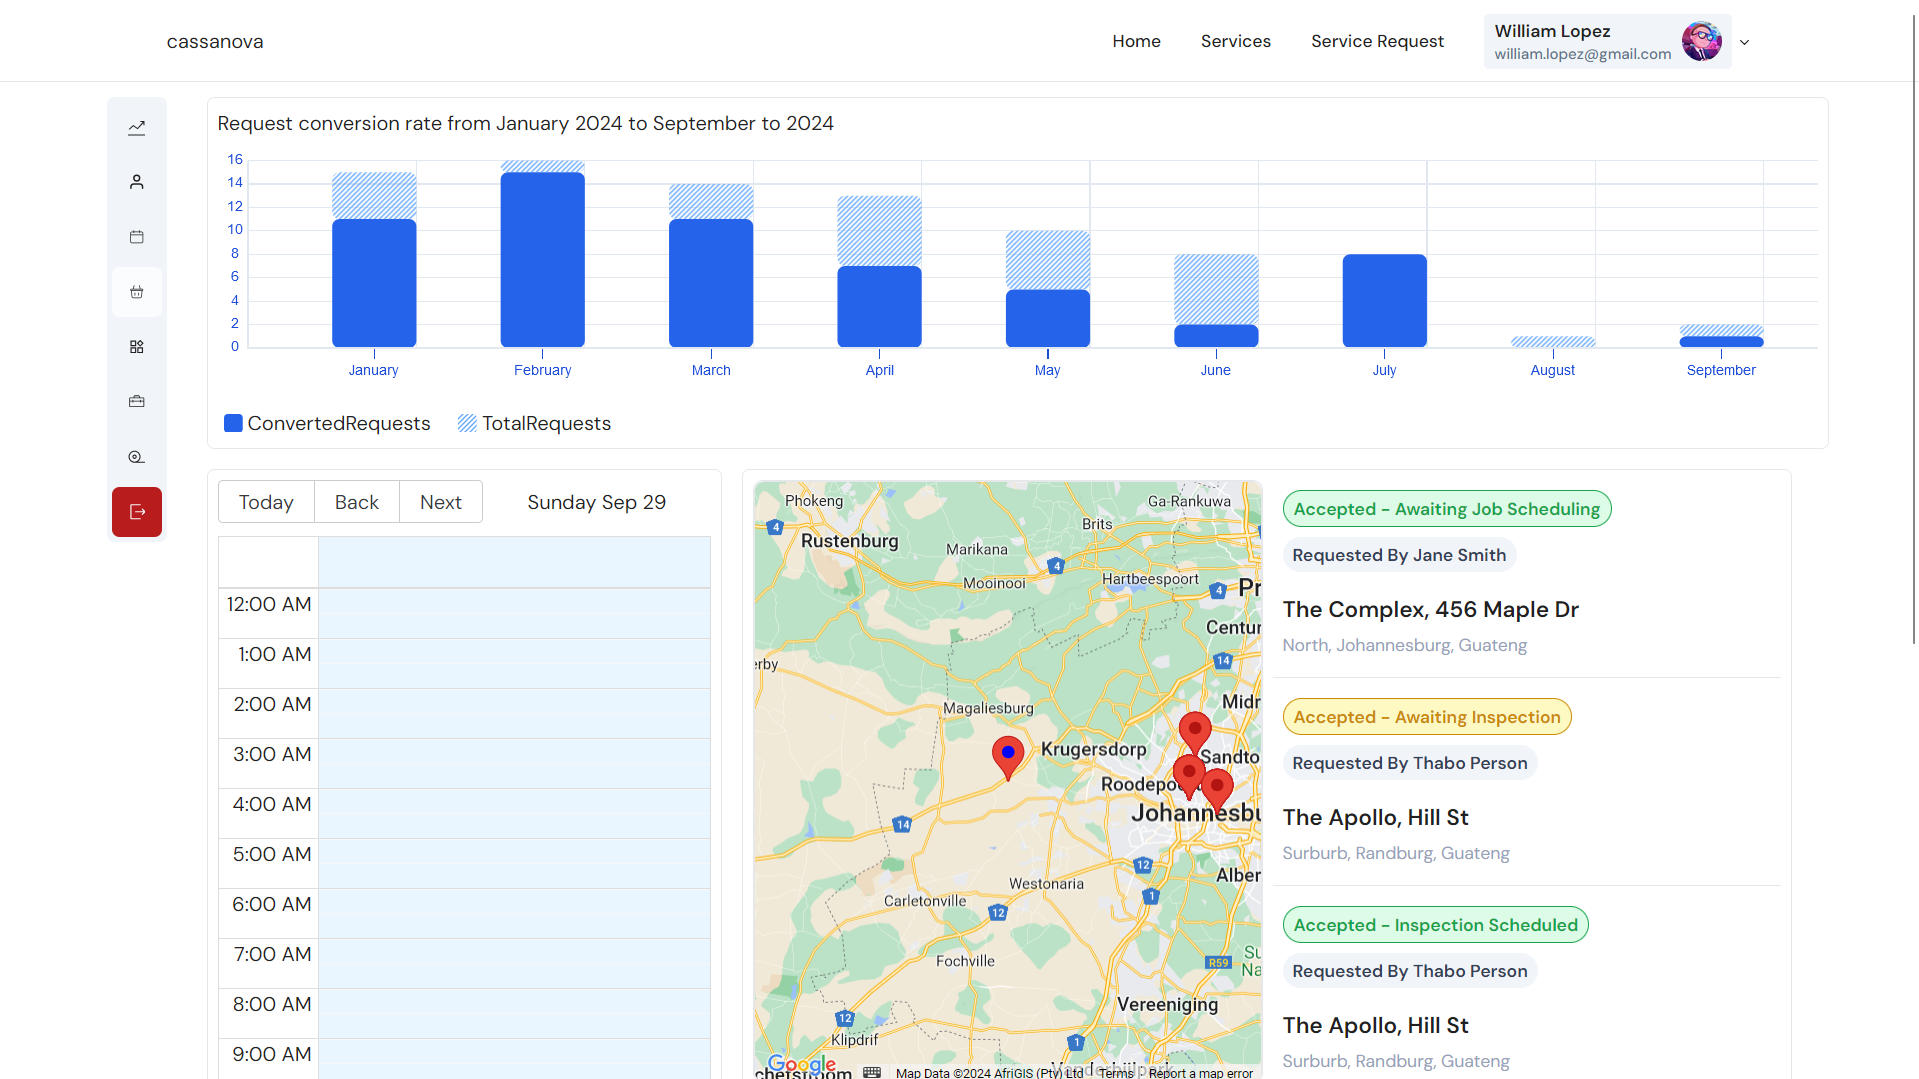
Task: Click the red logout button
Action: pyautogui.click(x=137, y=512)
